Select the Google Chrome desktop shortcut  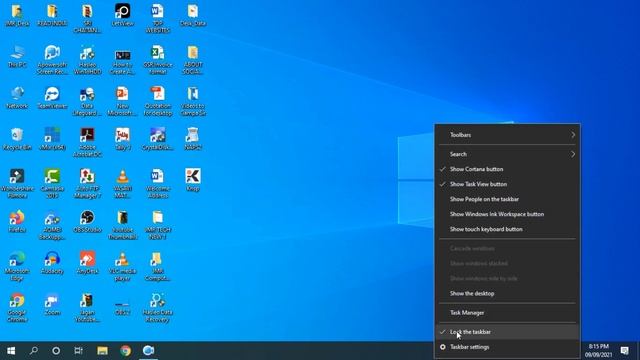pyautogui.click(x=17, y=307)
